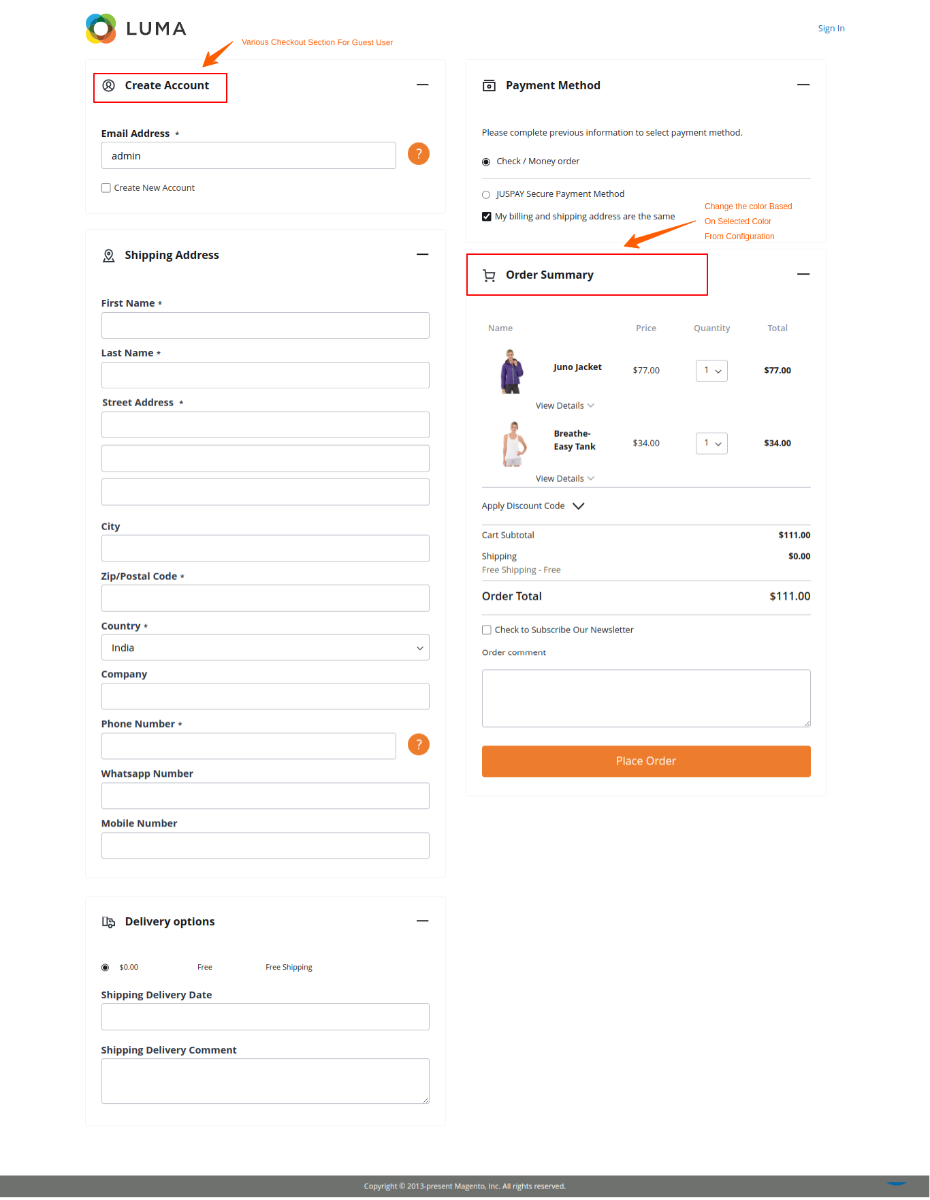Select JUSPAY Secure Payment Method option
The image size is (930, 1200).
point(486,194)
